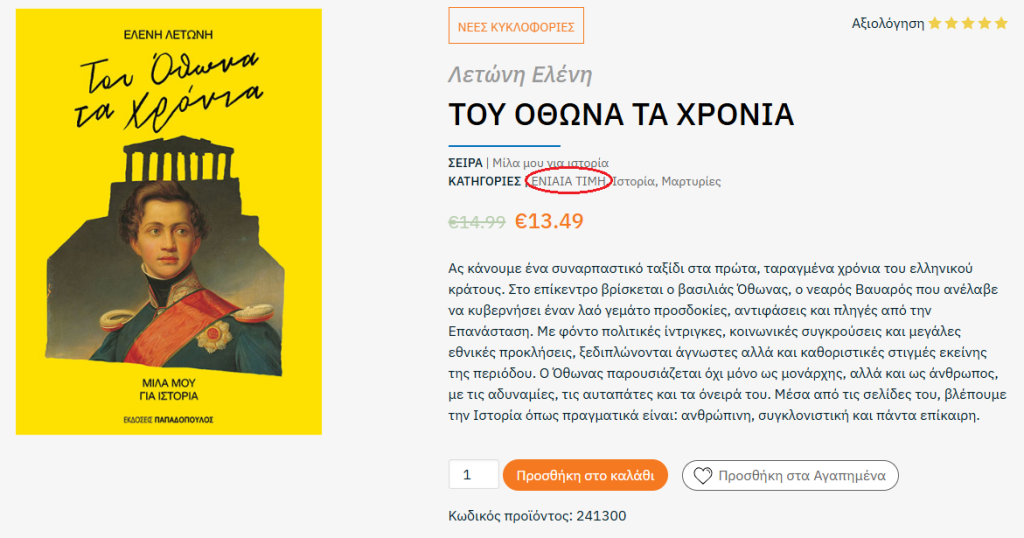
Task: Go to the Μαρτυρίες category
Action: (691, 181)
